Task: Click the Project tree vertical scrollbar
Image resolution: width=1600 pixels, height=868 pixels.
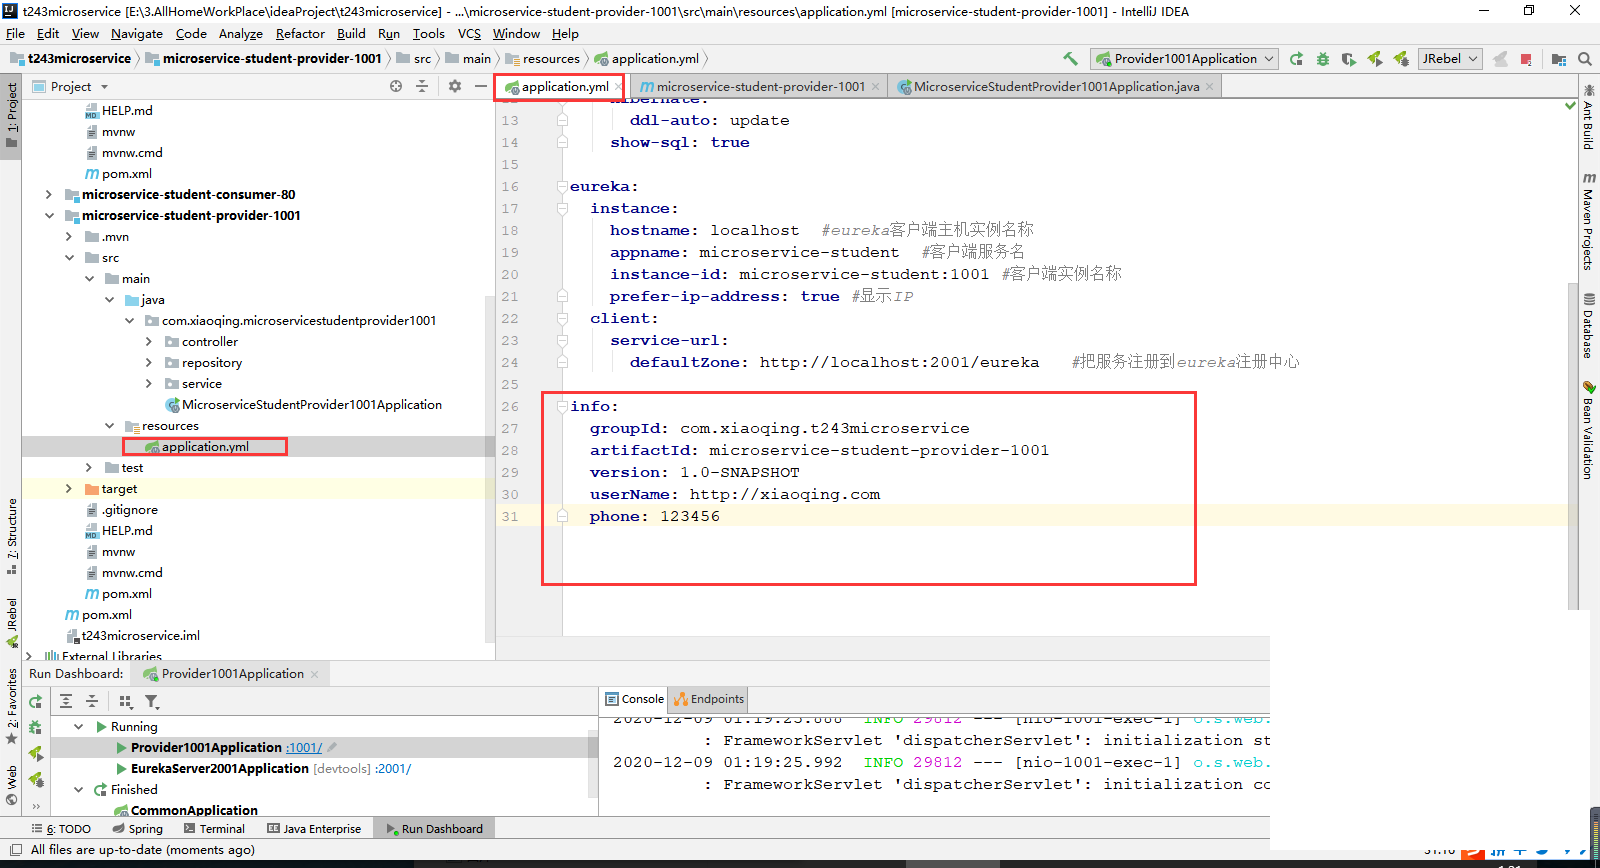Action: [x=490, y=468]
